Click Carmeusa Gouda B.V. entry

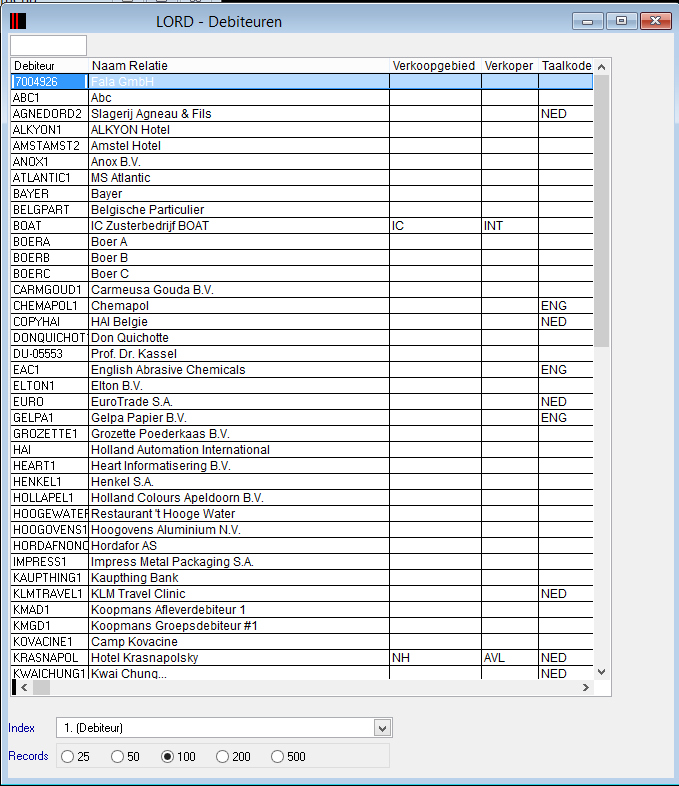click(x=302, y=290)
